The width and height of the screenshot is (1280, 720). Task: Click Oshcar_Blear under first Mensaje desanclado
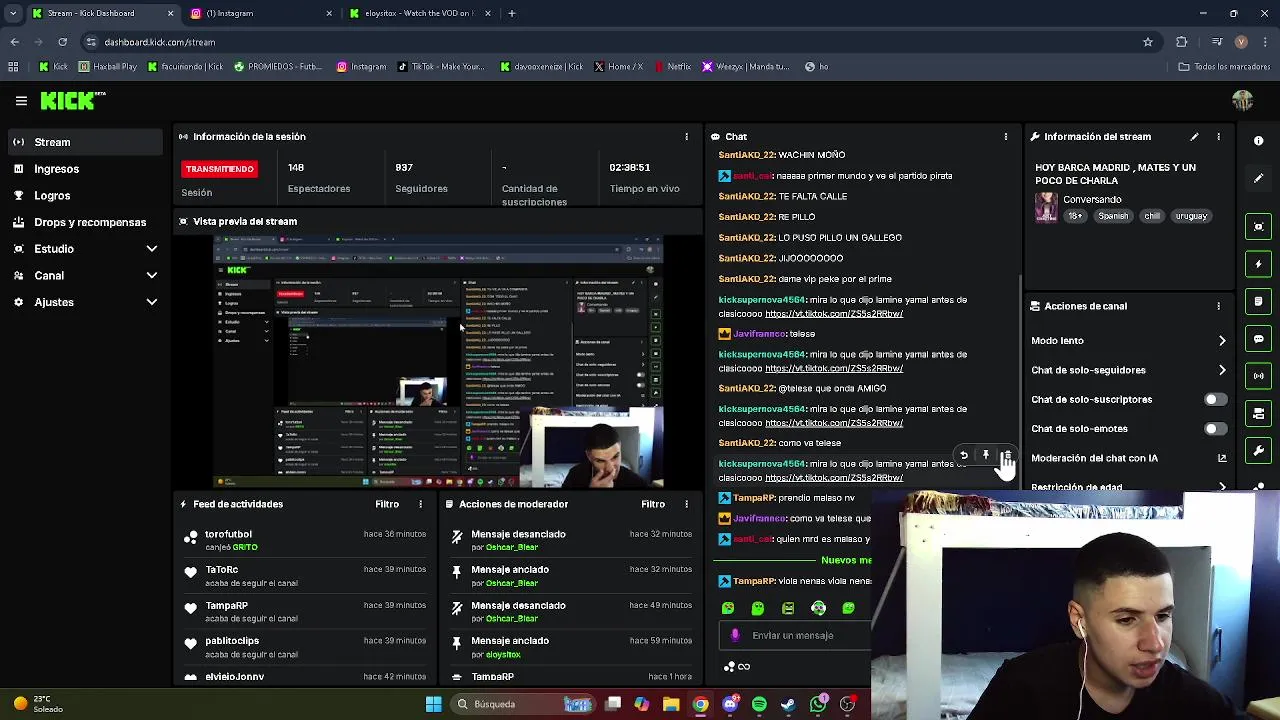[512, 547]
